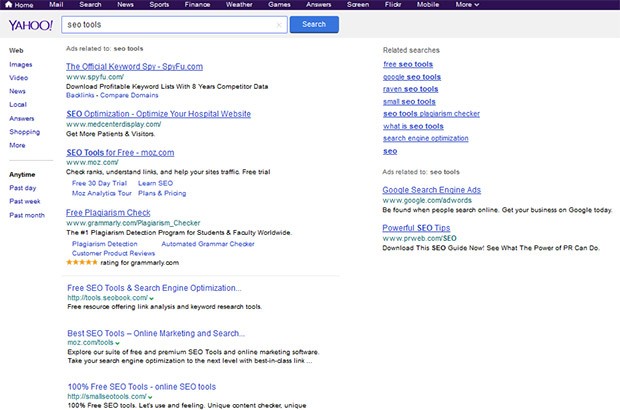620x410 pixels.
Task: Click related search raven seo tools
Action: pyautogui.click(x=410, y=89)
